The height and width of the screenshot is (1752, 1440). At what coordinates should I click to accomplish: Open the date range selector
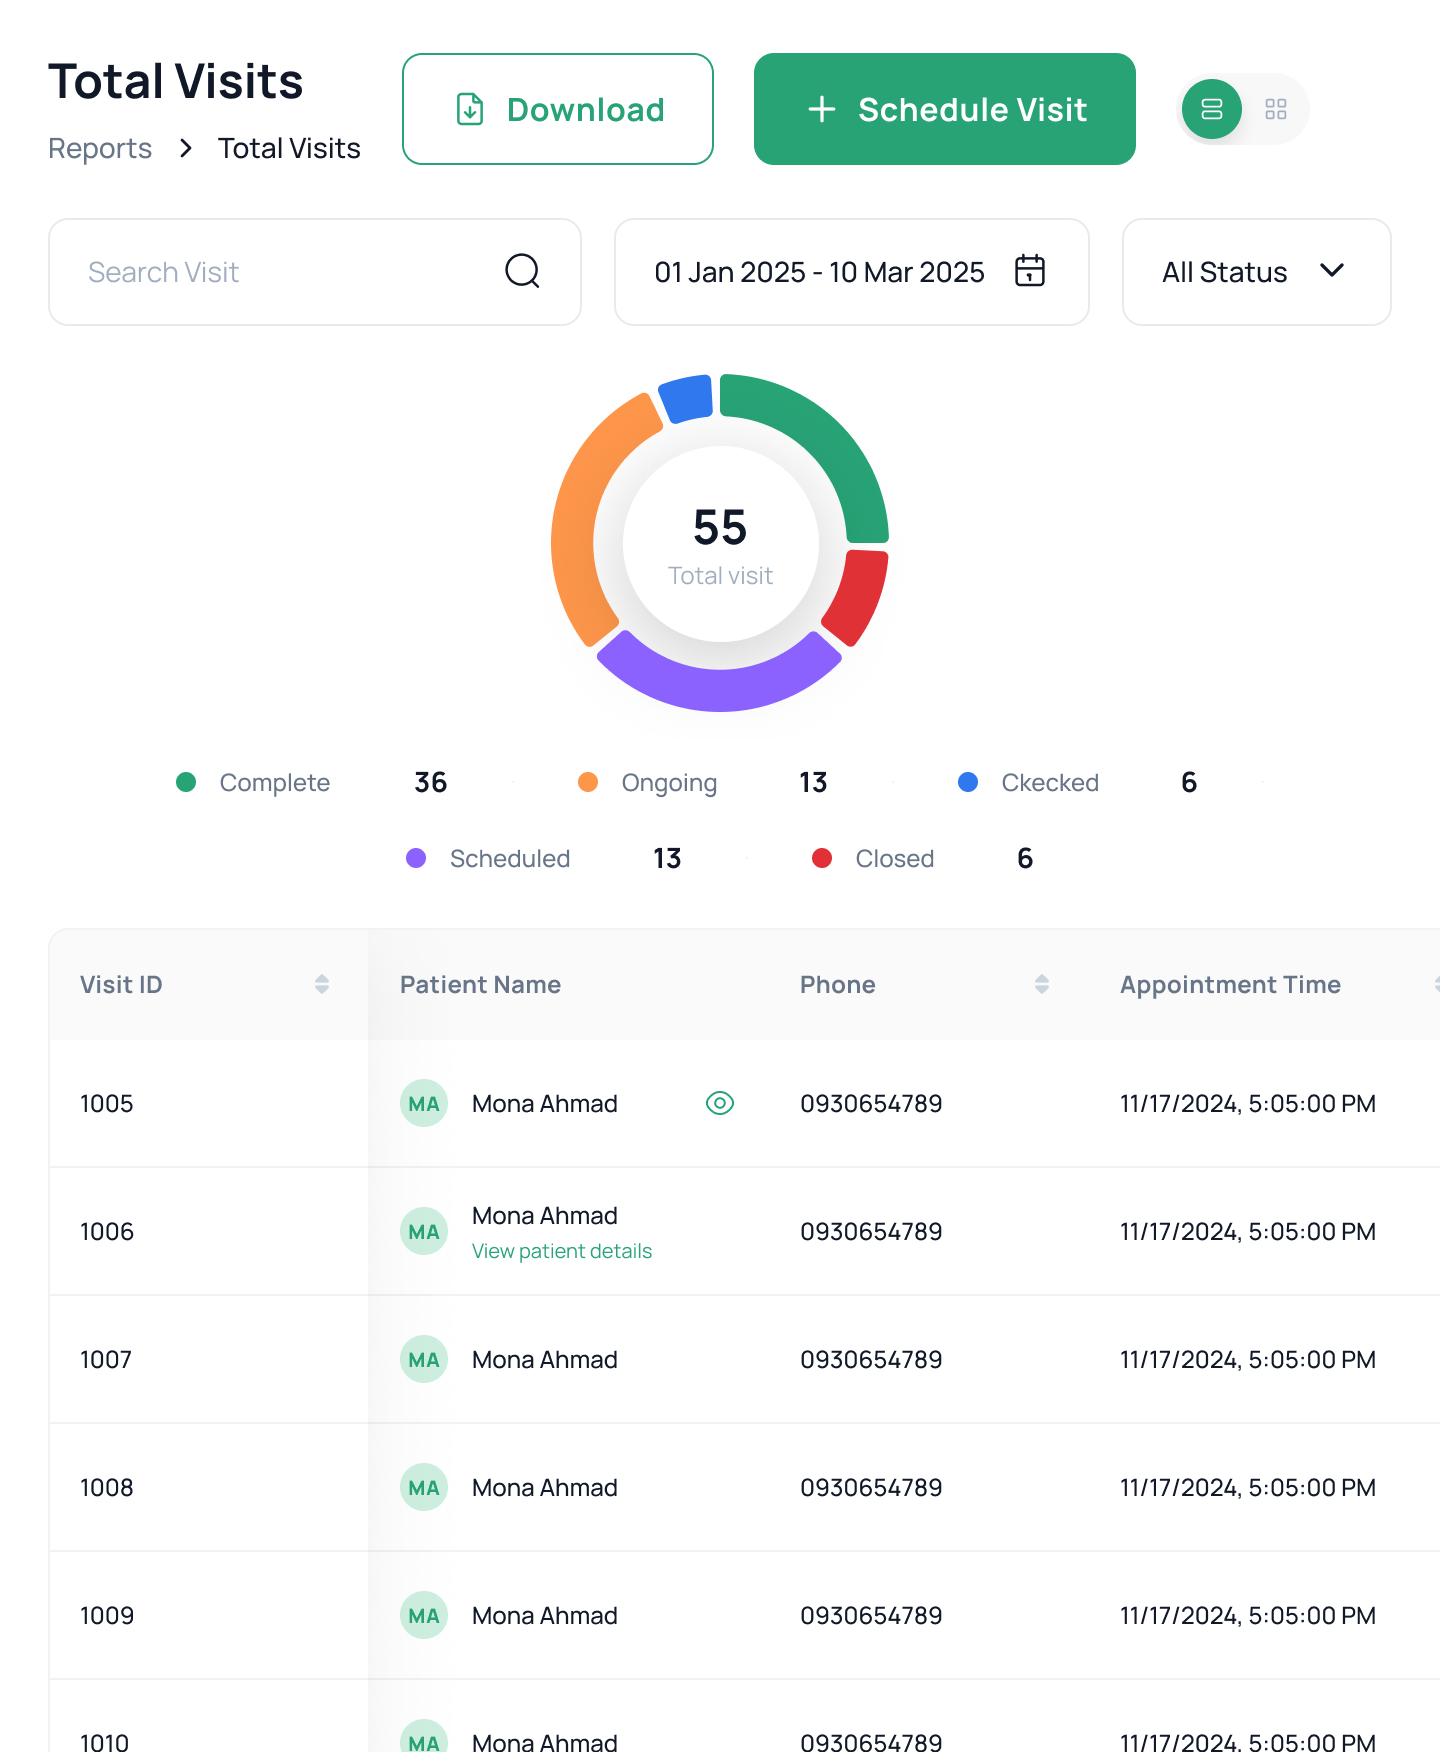click(820, 272)
